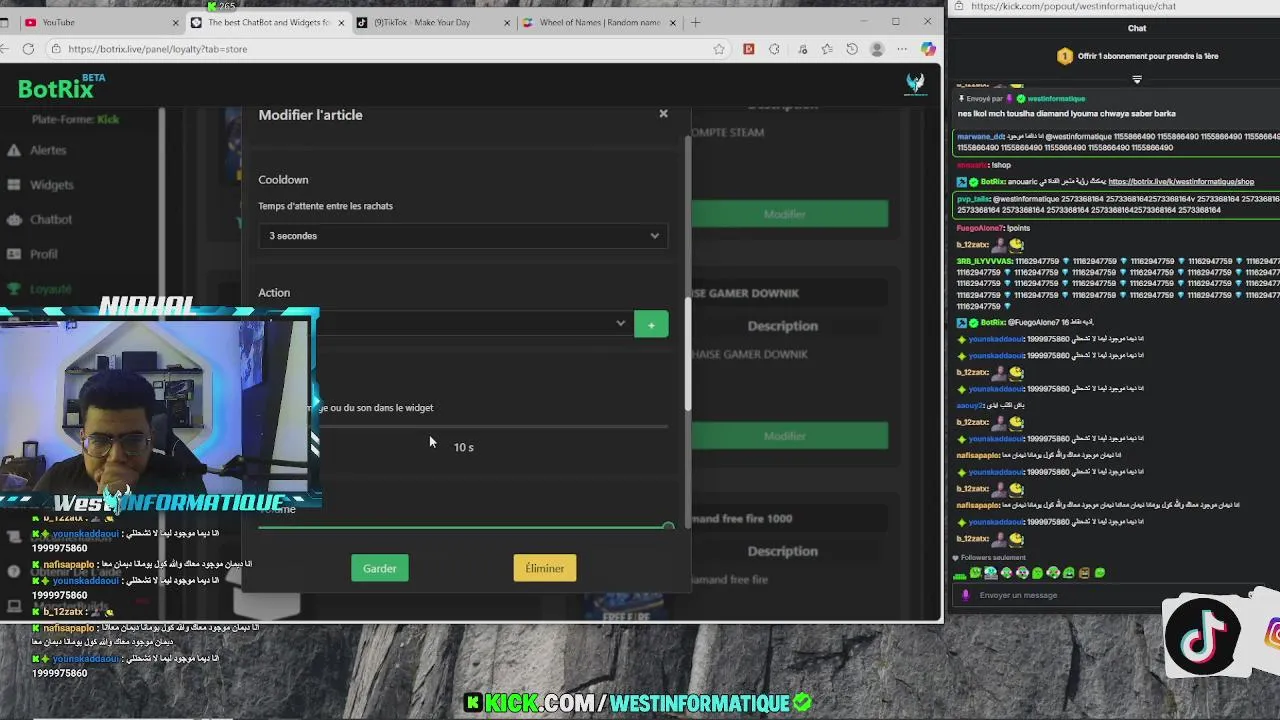The width and height of the screenshot is (1280, 720).
Task: Open Profil in the BotRix sidebar
Action: pyautogui.click(x=44, y=254)
